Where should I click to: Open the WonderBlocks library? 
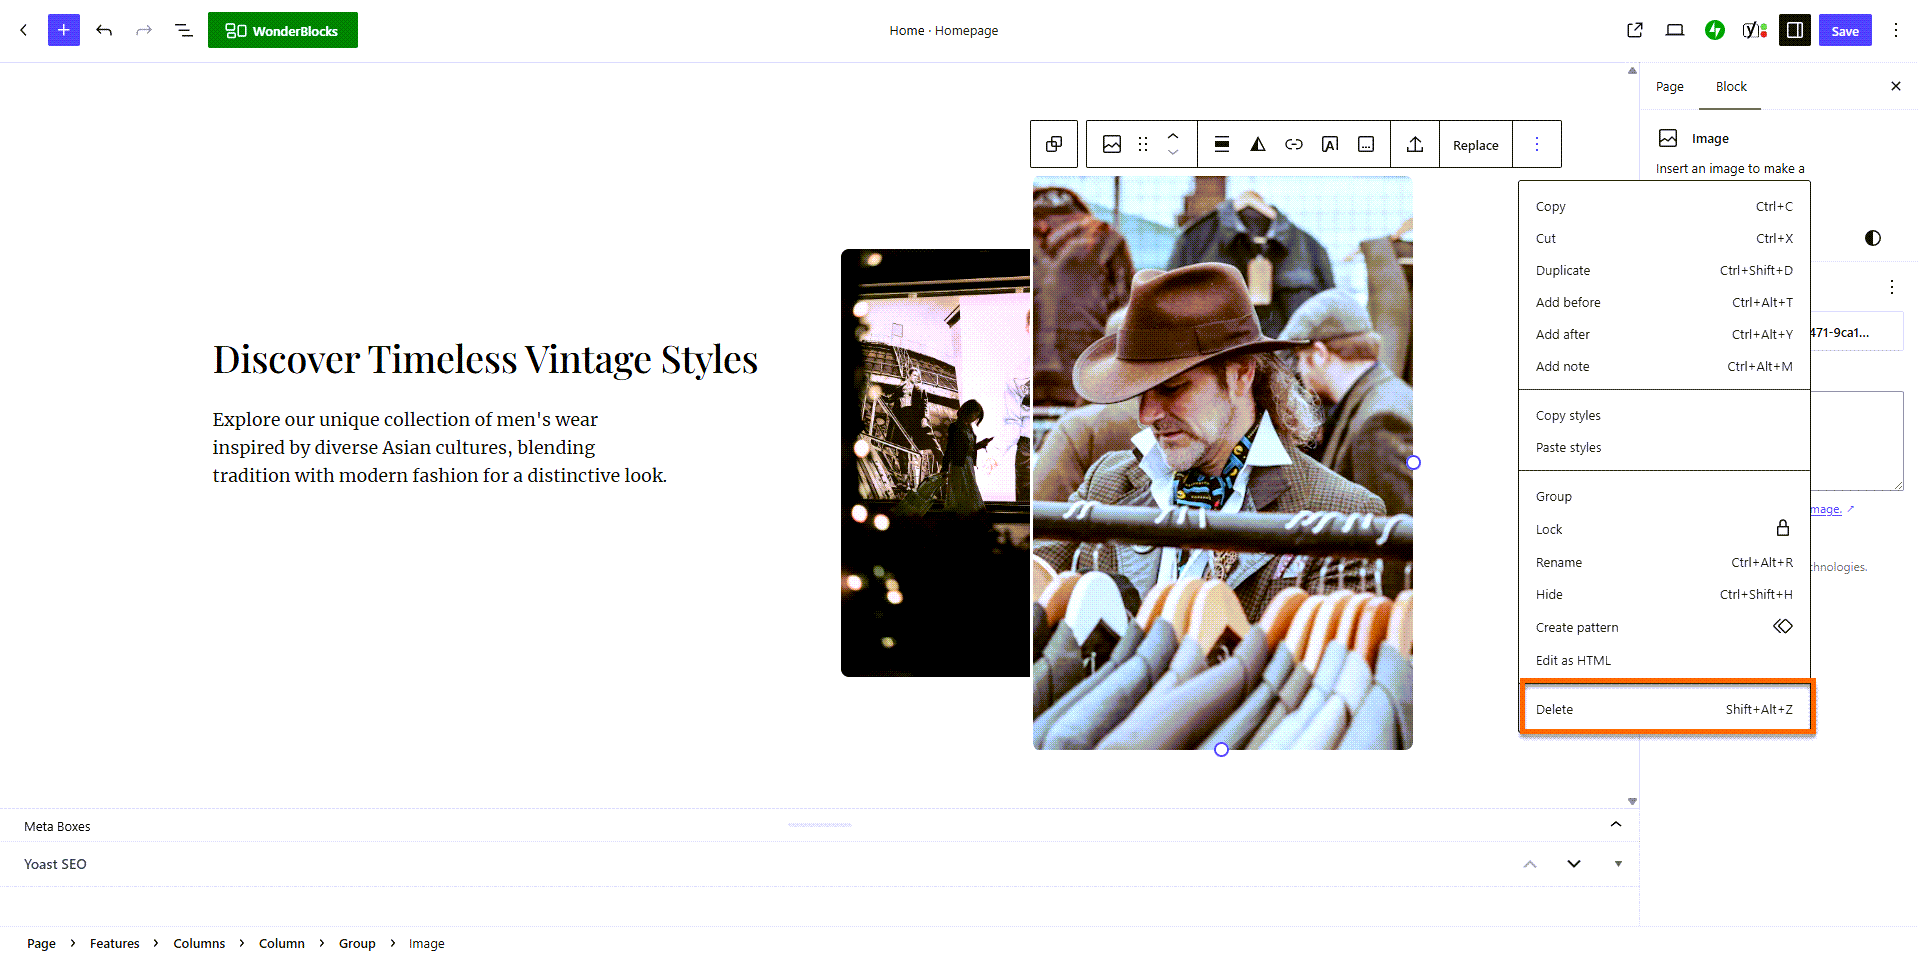tap(283, 30)
